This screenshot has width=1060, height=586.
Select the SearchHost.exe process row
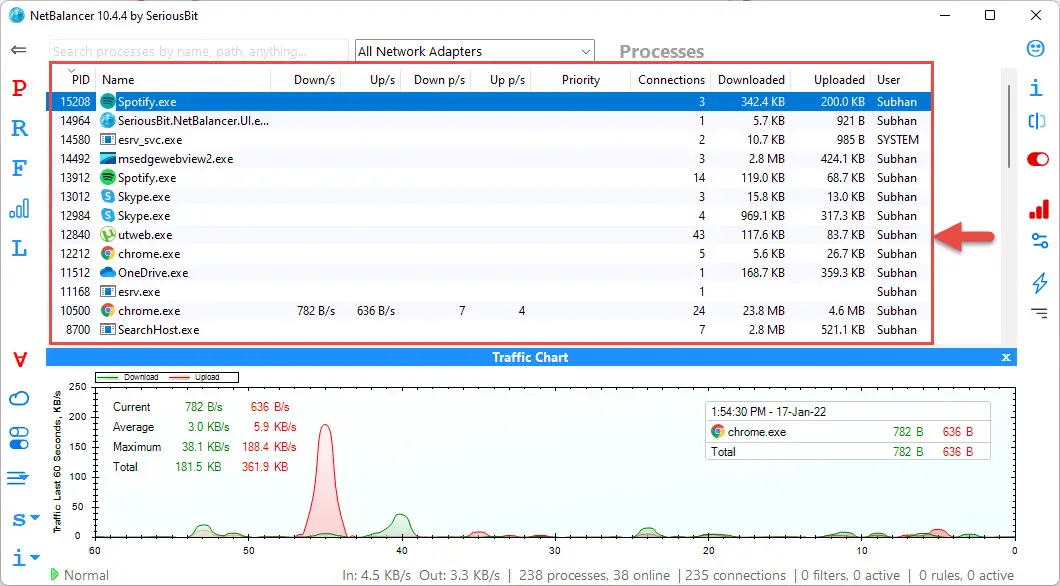pyautogui.click(x=488, y=330)
